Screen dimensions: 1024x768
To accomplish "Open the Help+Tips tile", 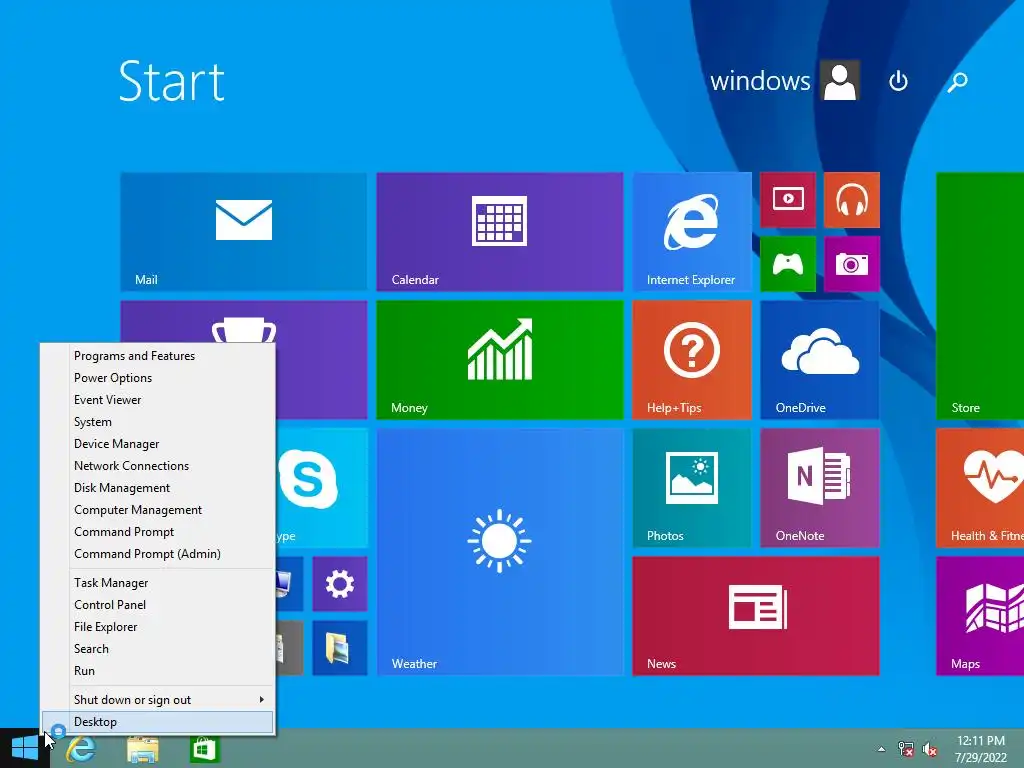I will (x=692, y=360).
